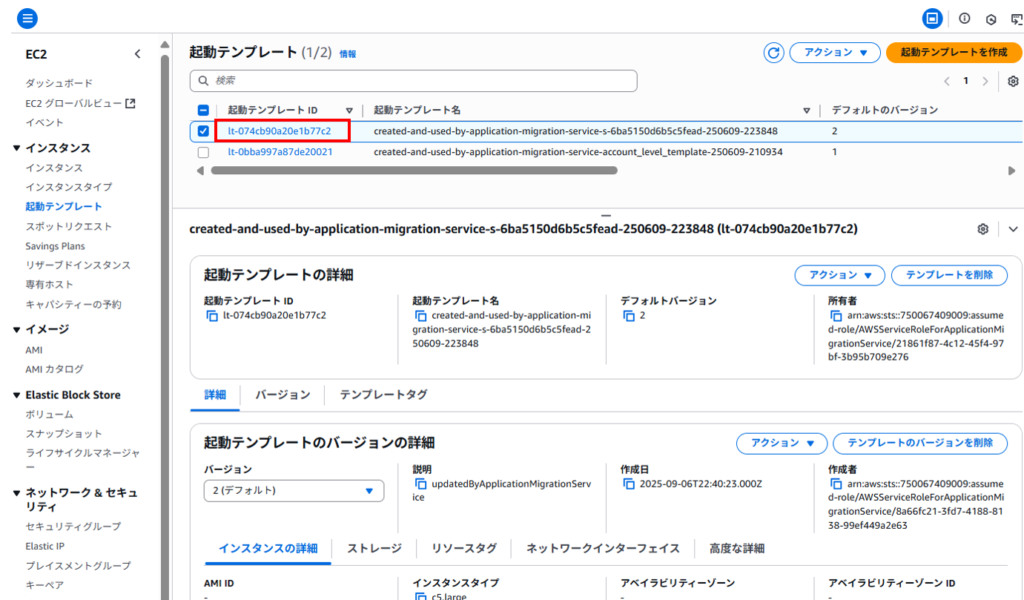
Task: Open the ストレージ tab
Action: tap(374, 548)
